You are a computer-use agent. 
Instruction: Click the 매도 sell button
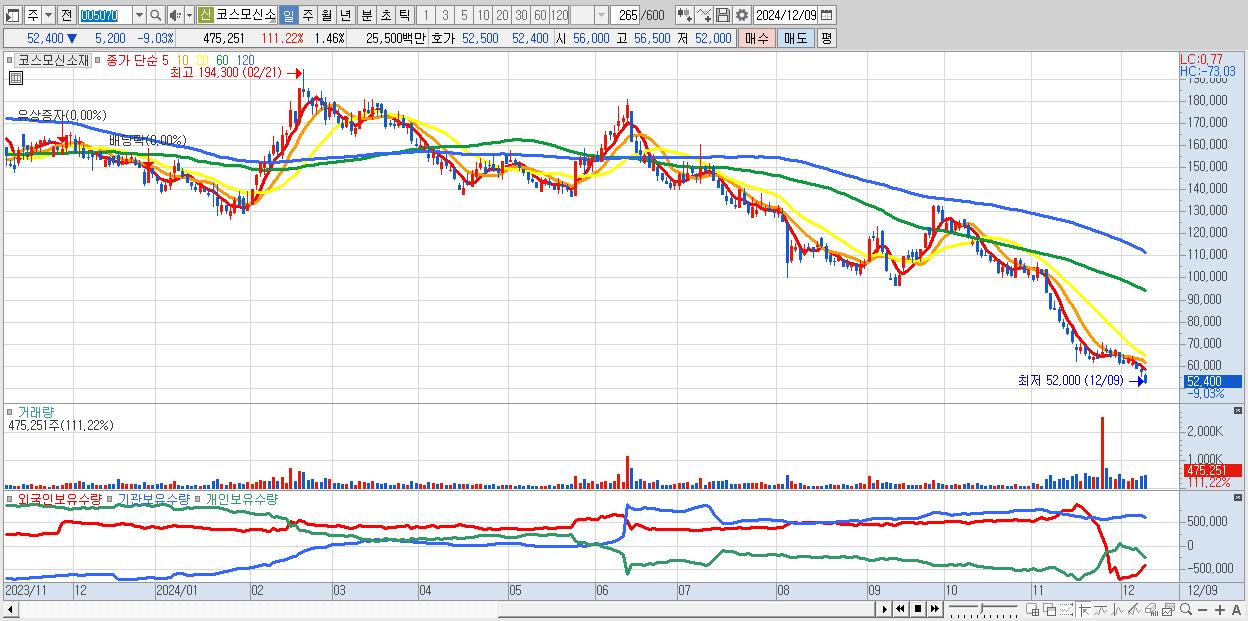tap(796, 38)
